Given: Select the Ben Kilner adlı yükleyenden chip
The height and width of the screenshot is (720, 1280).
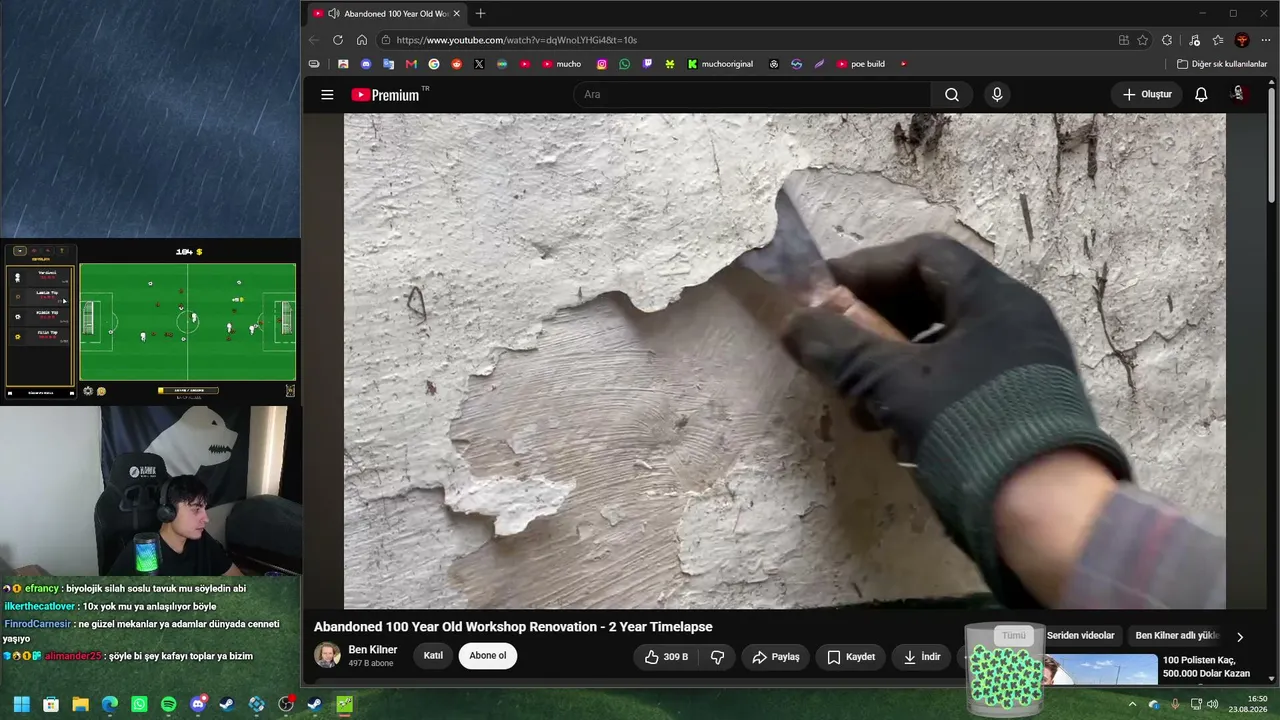Looking at the screenshot, I should (1177, 636).
